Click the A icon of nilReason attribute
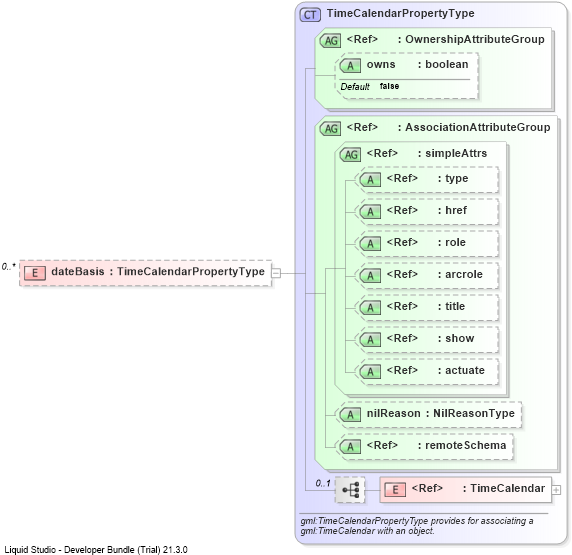The height and width of the screenshot is (555, 572). (x=350, y=415)
